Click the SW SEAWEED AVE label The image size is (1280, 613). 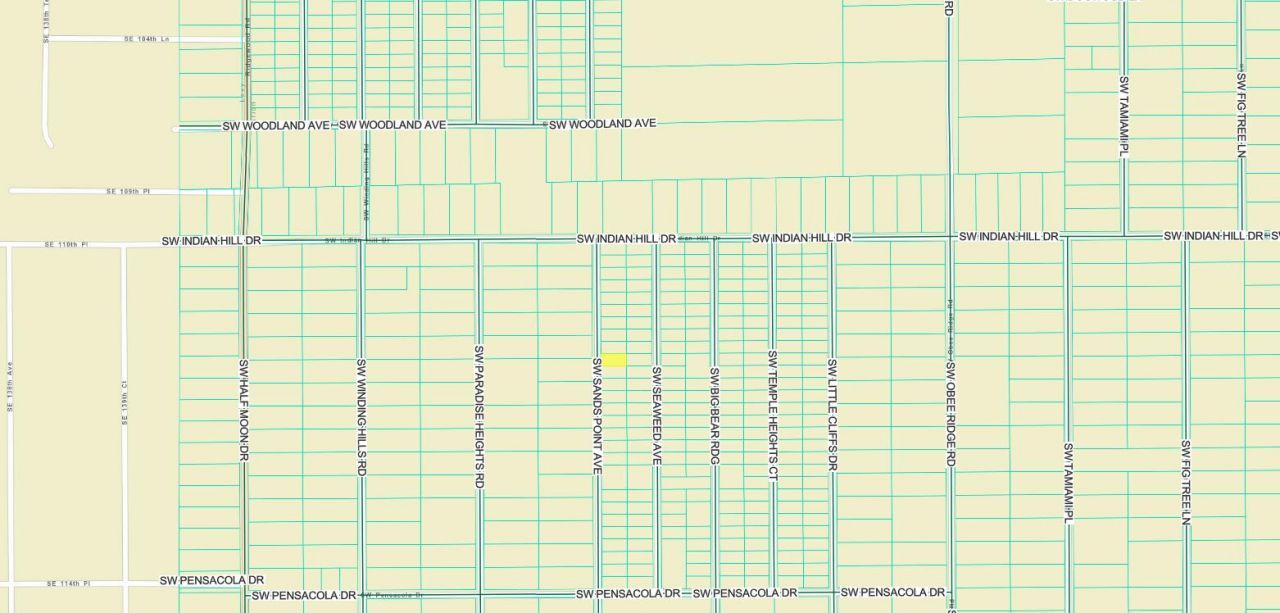click(x=656, y=415)
